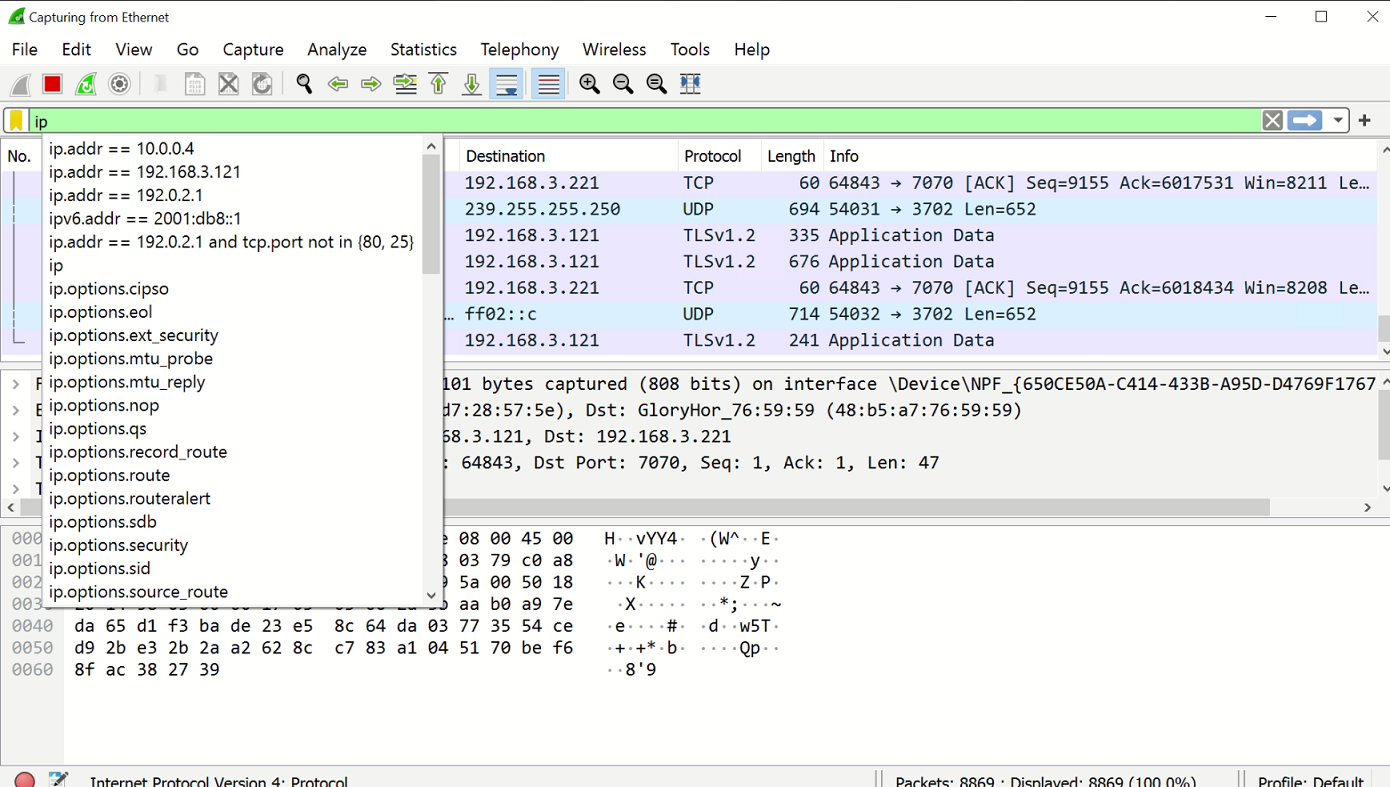1390x787 pixels.
Task: Open the Help menu
Action: 752,49
